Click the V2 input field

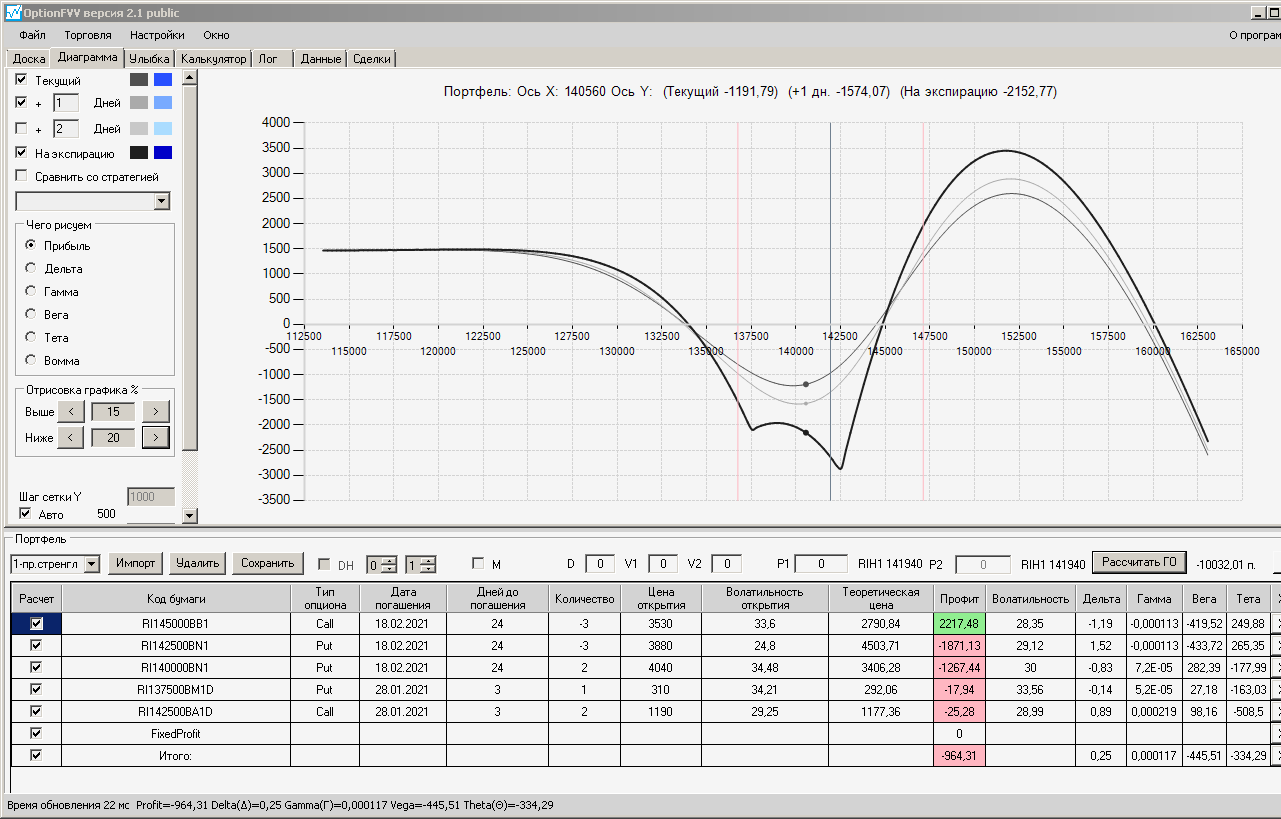pos(726,564)
